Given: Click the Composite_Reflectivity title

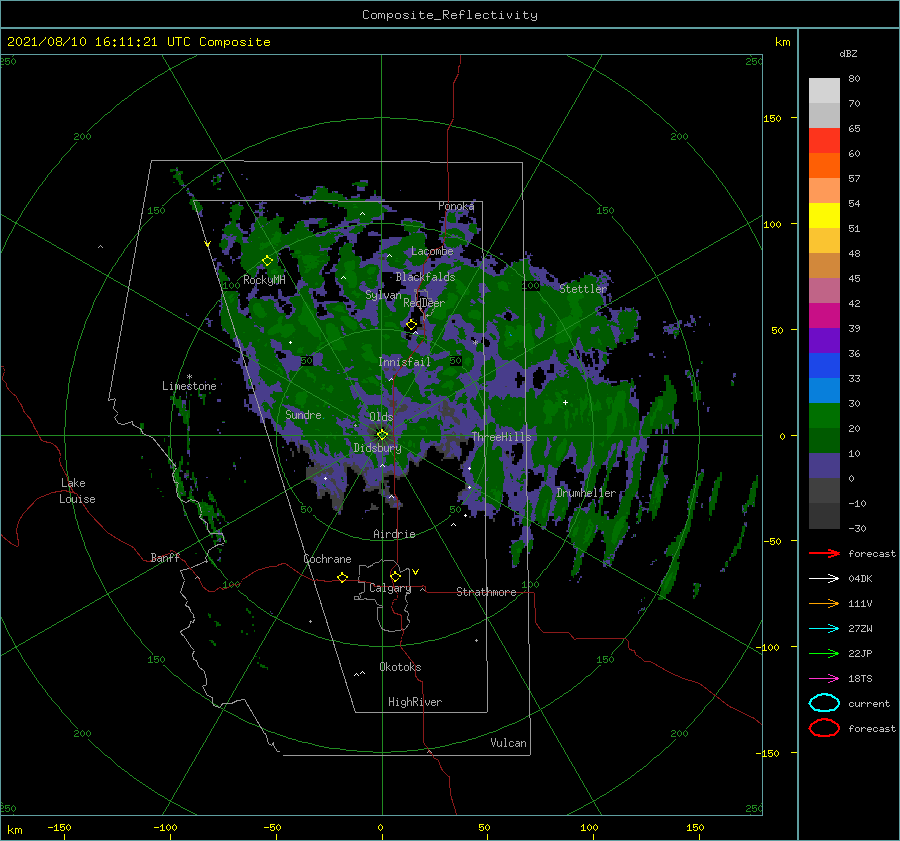Looking at the screenshot, I should click(x=450, y=15).
